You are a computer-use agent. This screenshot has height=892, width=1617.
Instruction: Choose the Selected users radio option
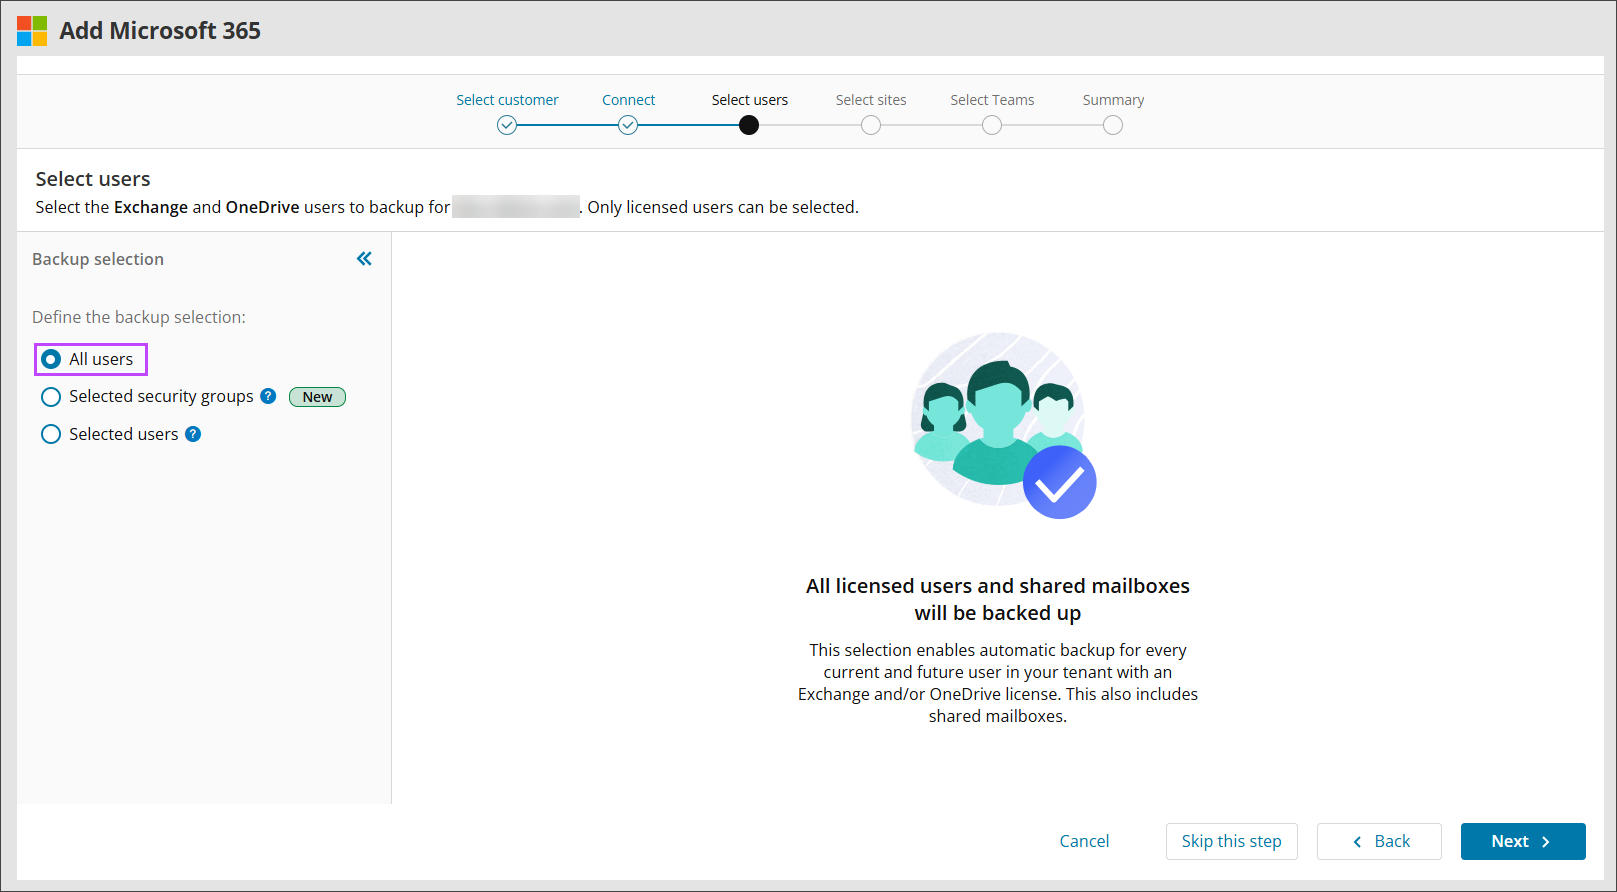pyautogui.click(x=51, y=434)
